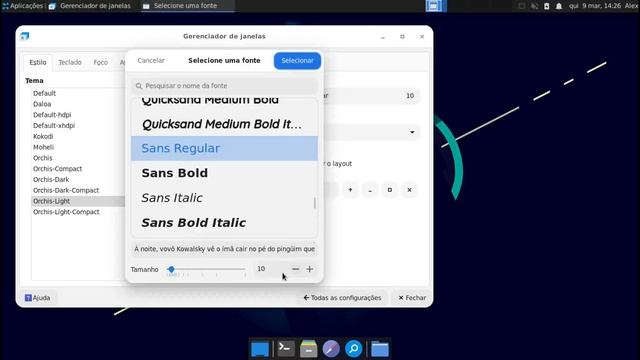This screenshot has height=360, width=640.
Task: Click the Alex user menu
Action: (631, 6)
